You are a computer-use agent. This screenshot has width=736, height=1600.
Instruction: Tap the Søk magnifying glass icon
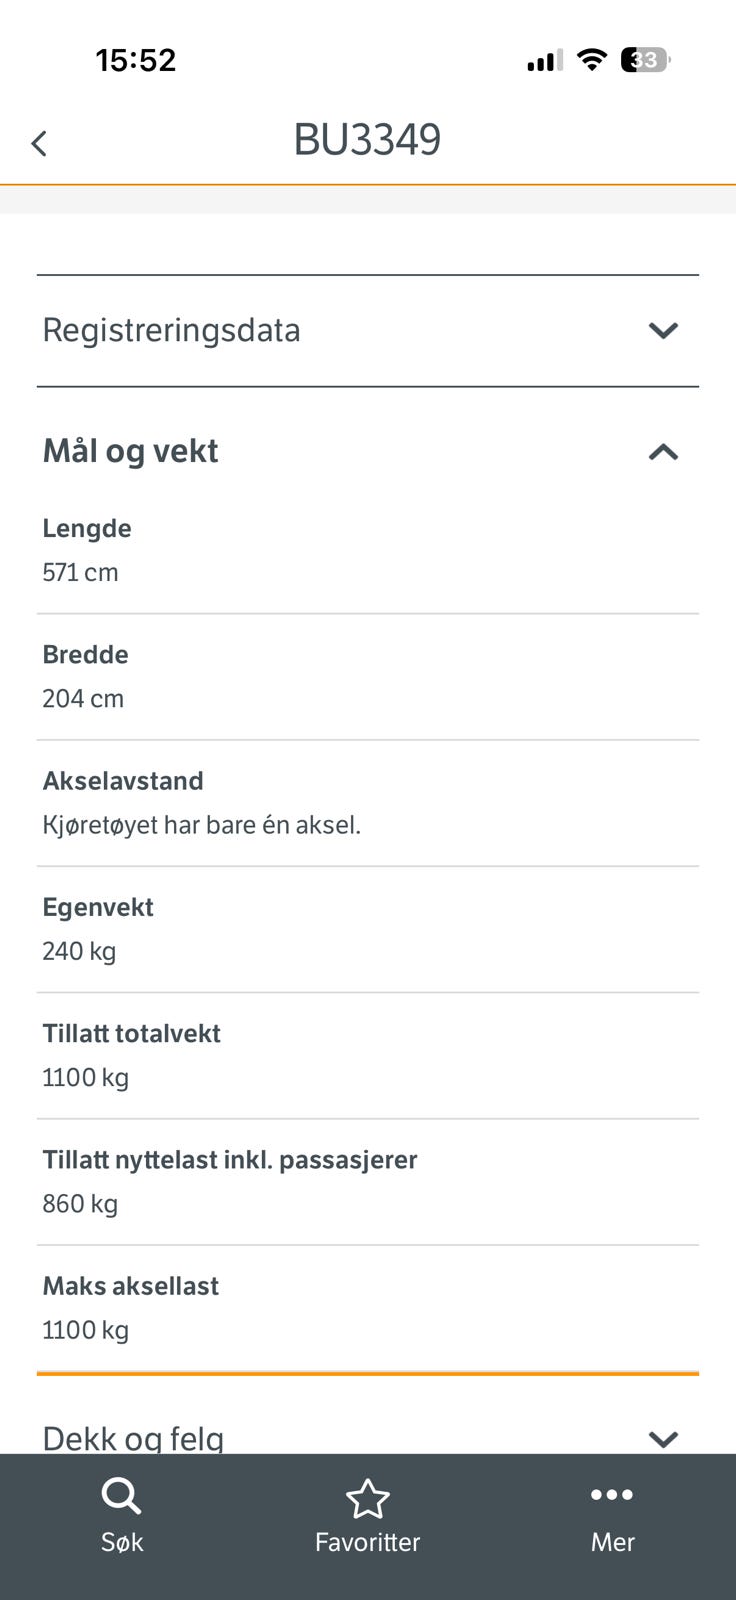tap(121, 1497)
